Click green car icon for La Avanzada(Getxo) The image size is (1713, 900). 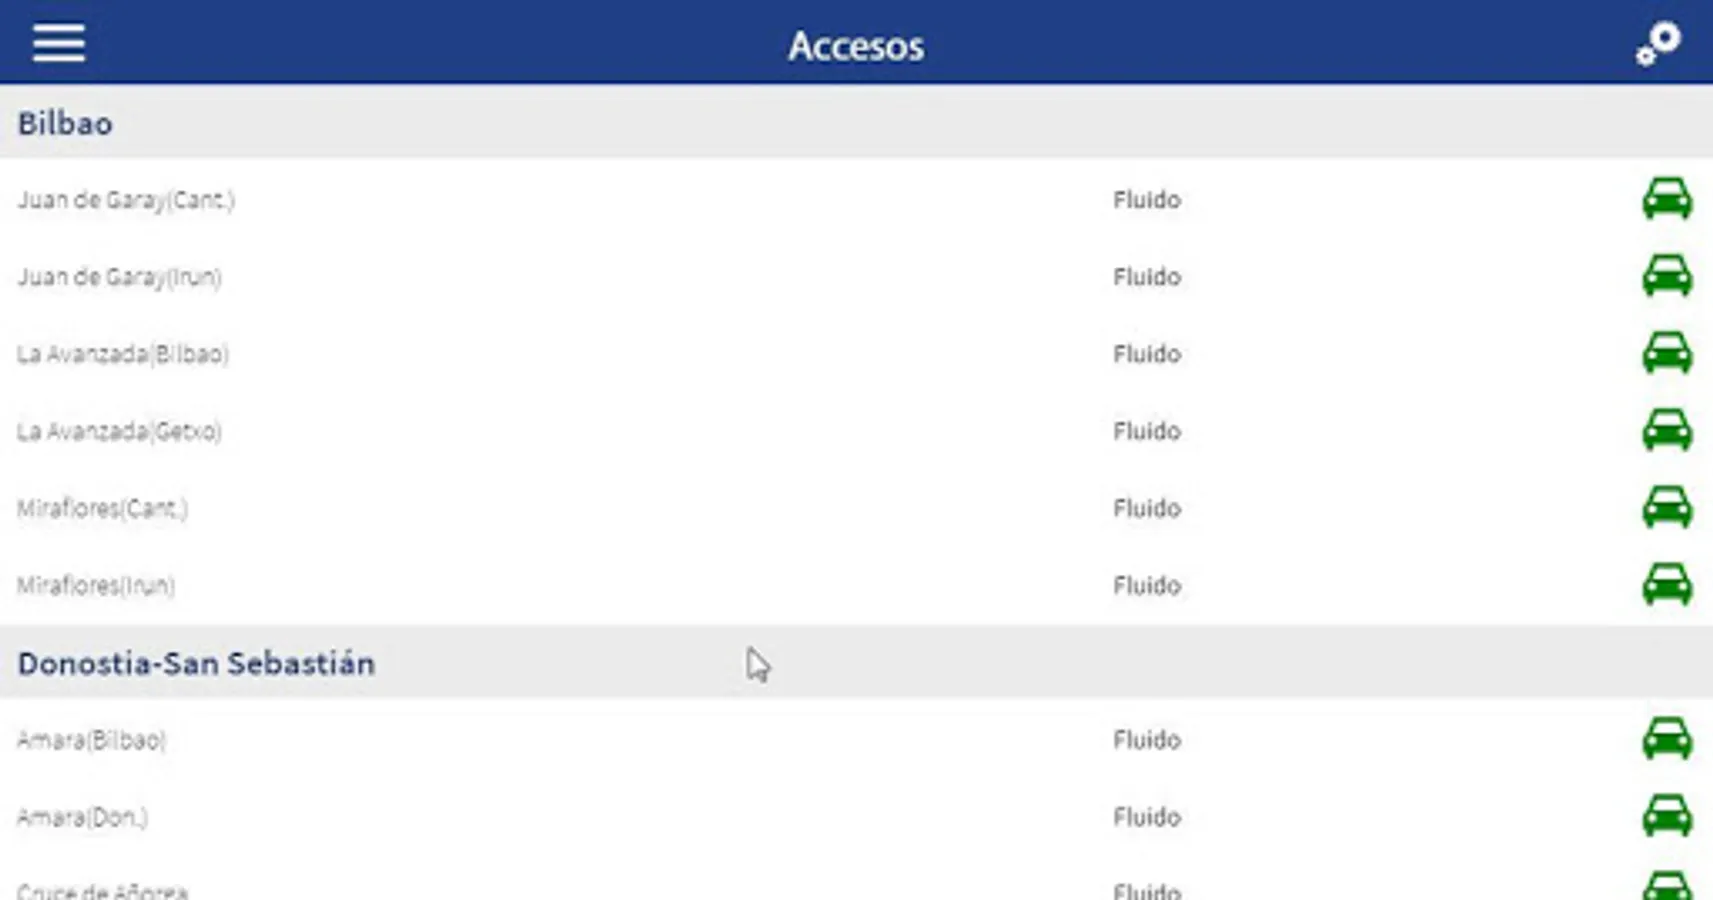pos(1666,430)
